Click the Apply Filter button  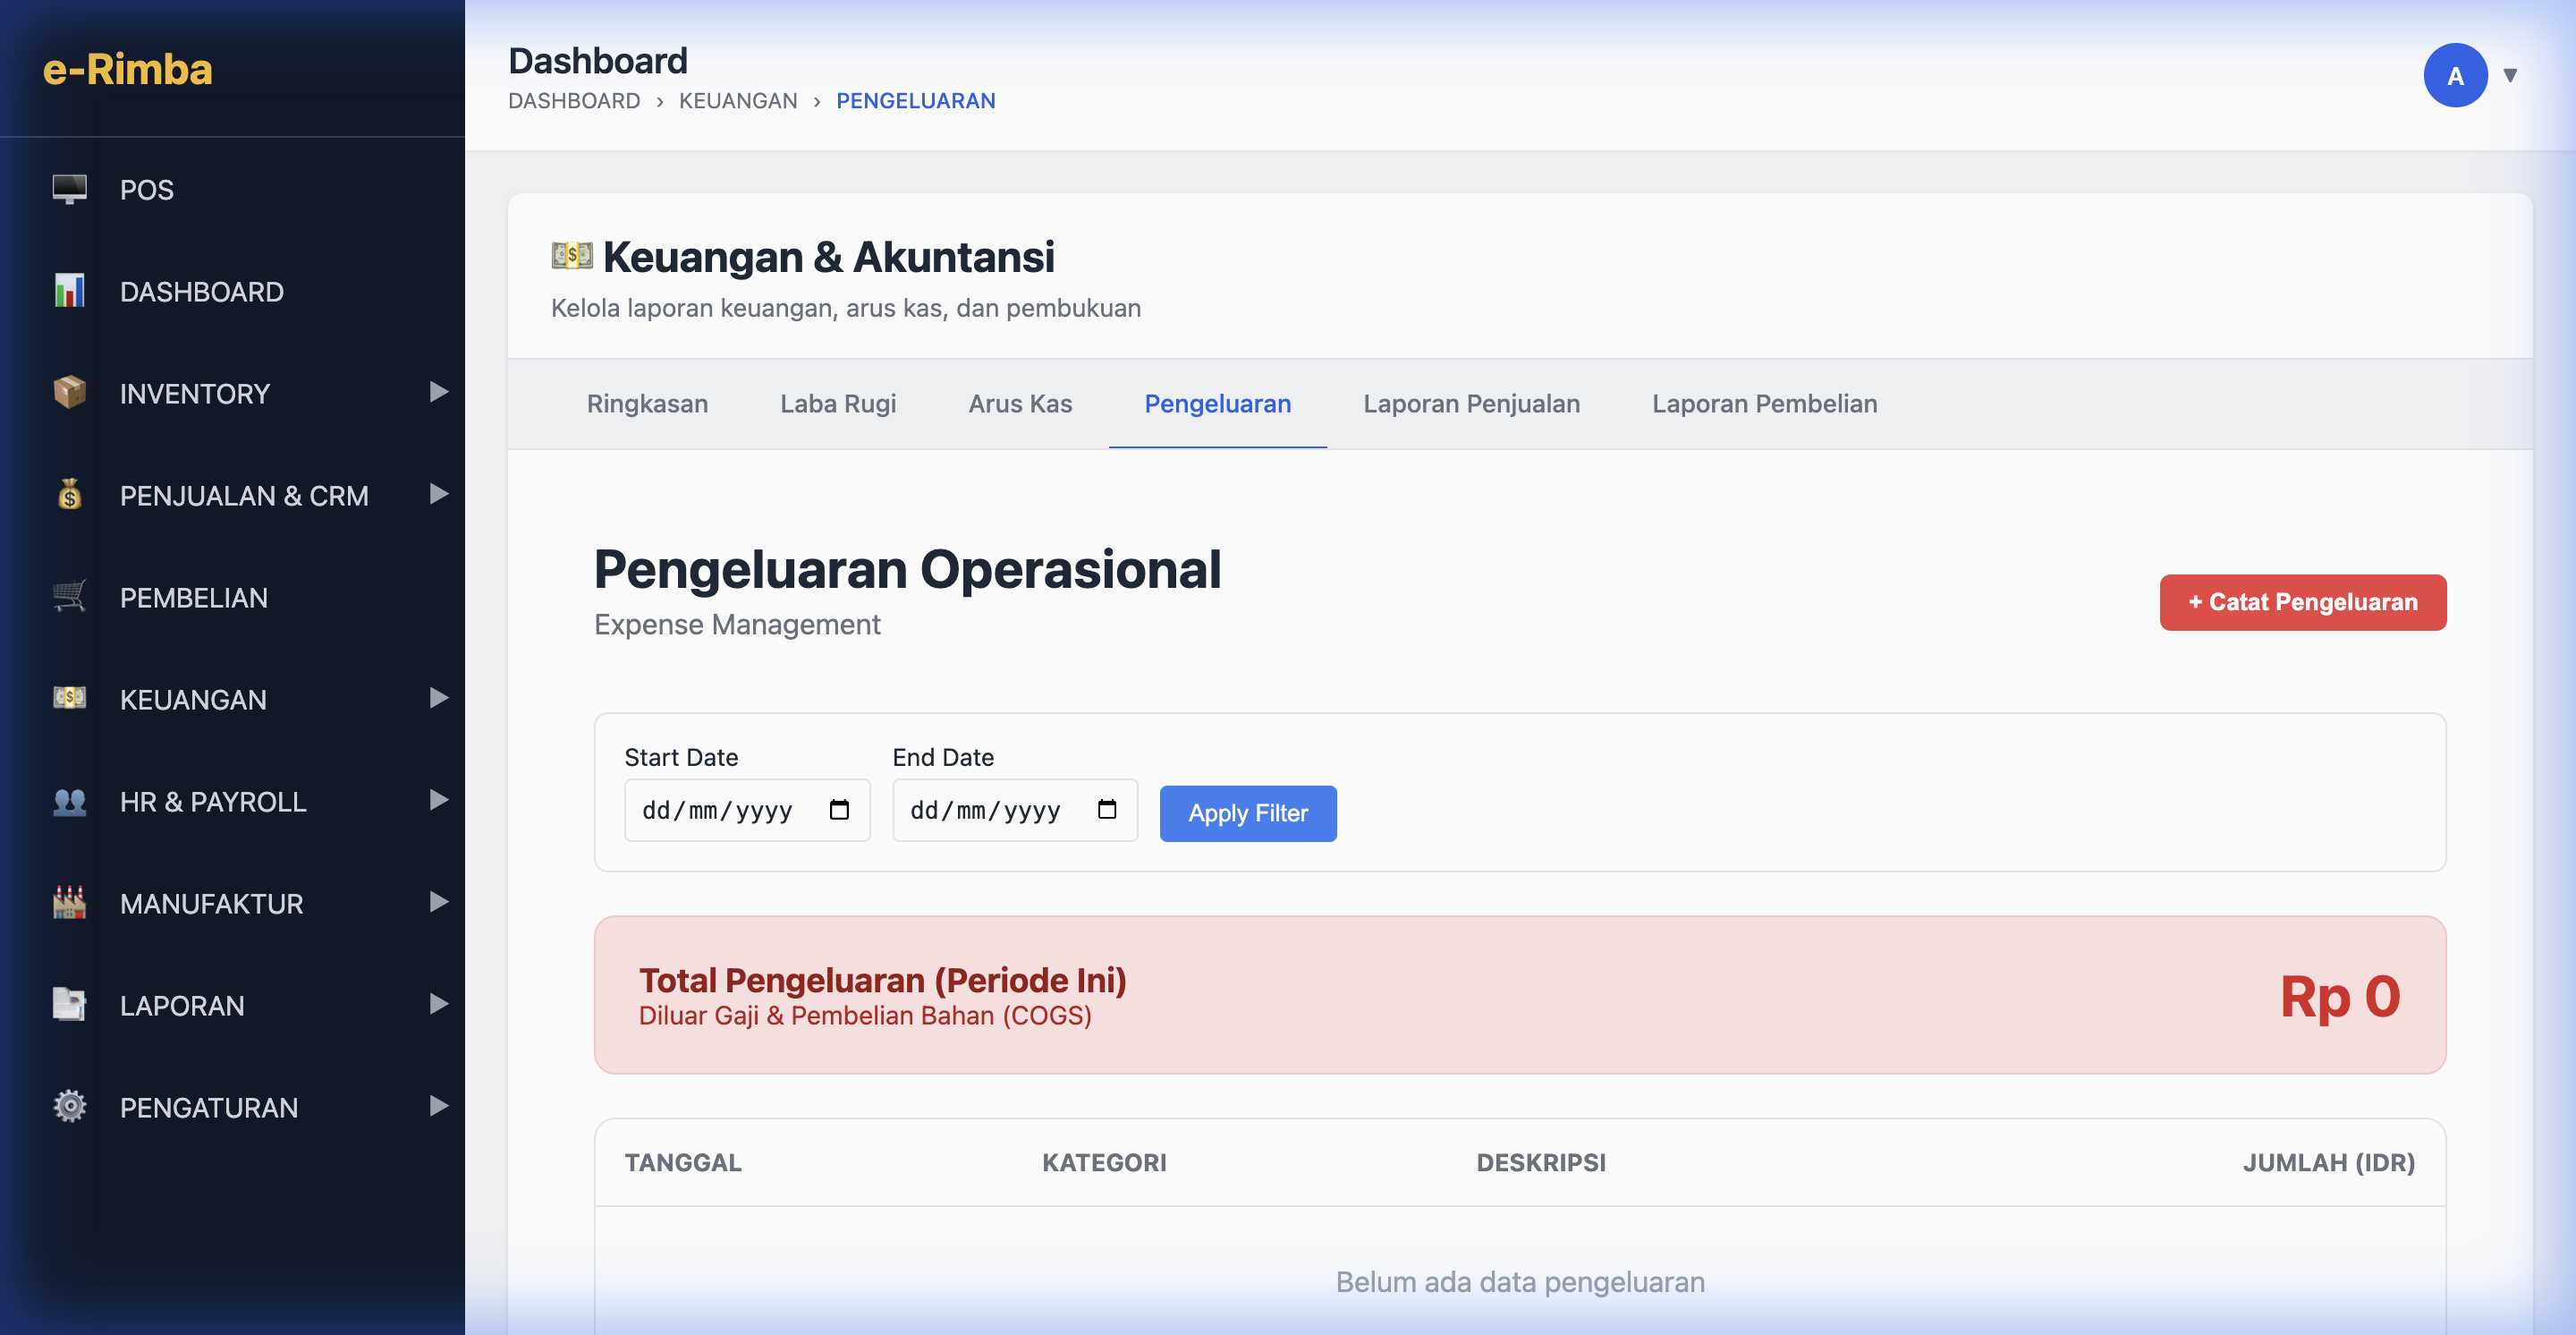click(1247, 813)
